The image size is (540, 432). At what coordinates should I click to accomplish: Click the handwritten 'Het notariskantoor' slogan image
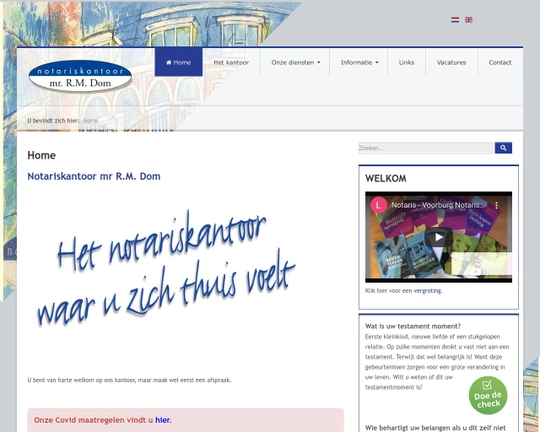click(x=166, y=269)
